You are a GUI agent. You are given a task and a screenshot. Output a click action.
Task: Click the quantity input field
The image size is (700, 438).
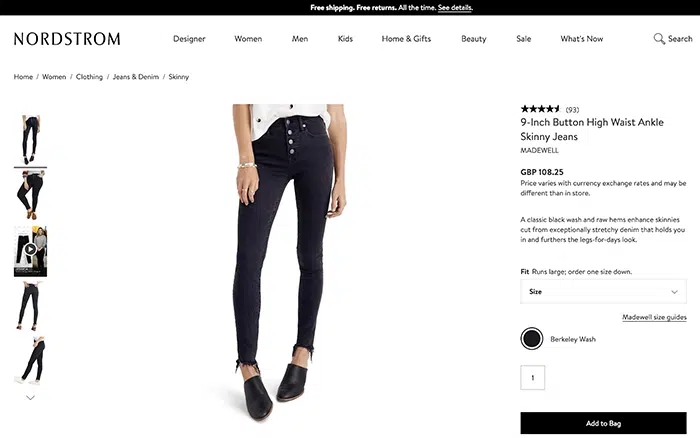tap(533, 378)
